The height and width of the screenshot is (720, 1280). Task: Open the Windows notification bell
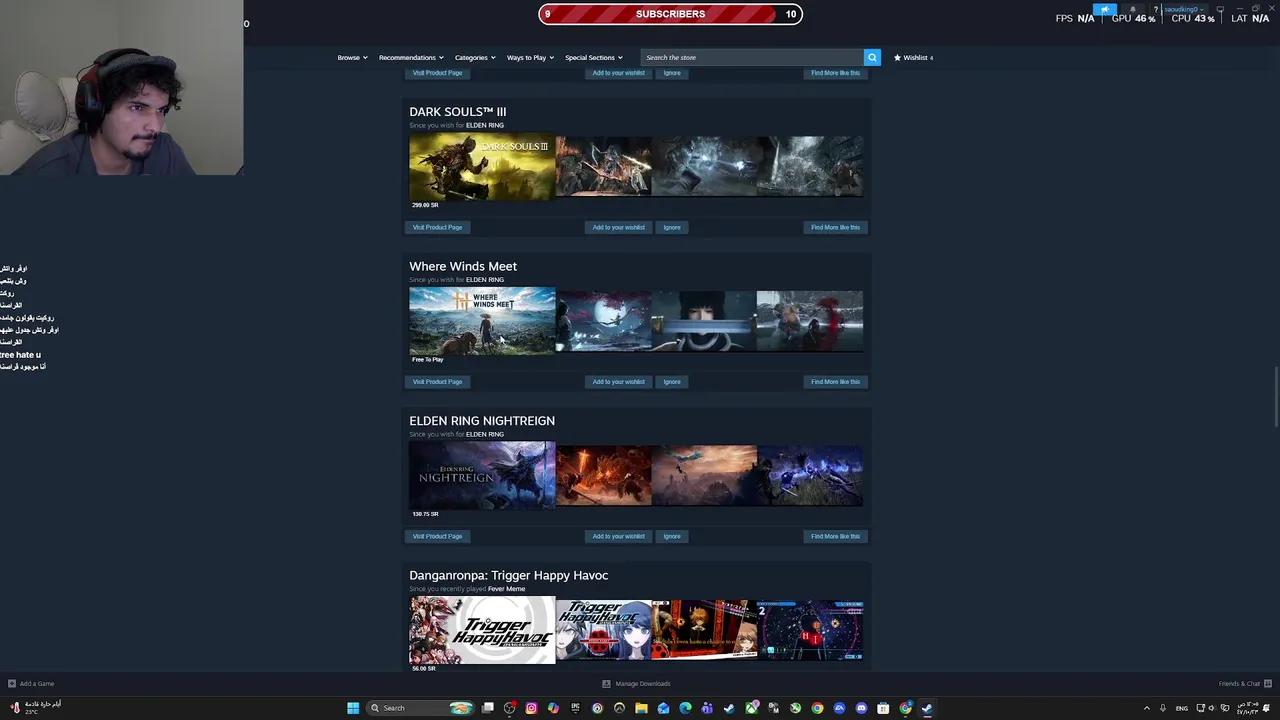click(x=1266, y=708)
